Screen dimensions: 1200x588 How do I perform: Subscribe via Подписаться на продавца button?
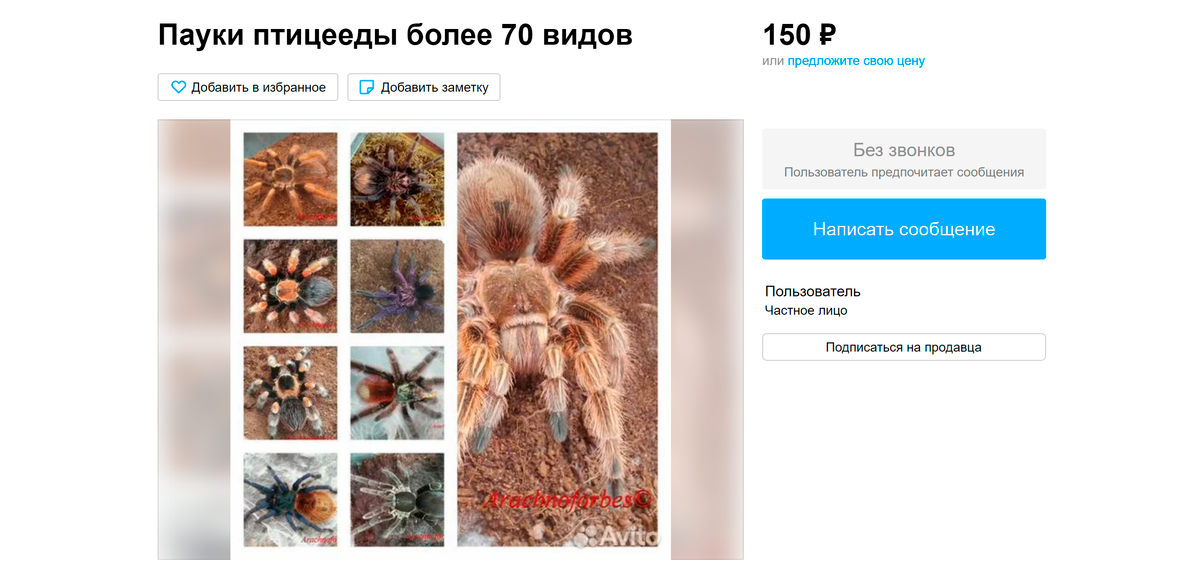coord(904,347)
